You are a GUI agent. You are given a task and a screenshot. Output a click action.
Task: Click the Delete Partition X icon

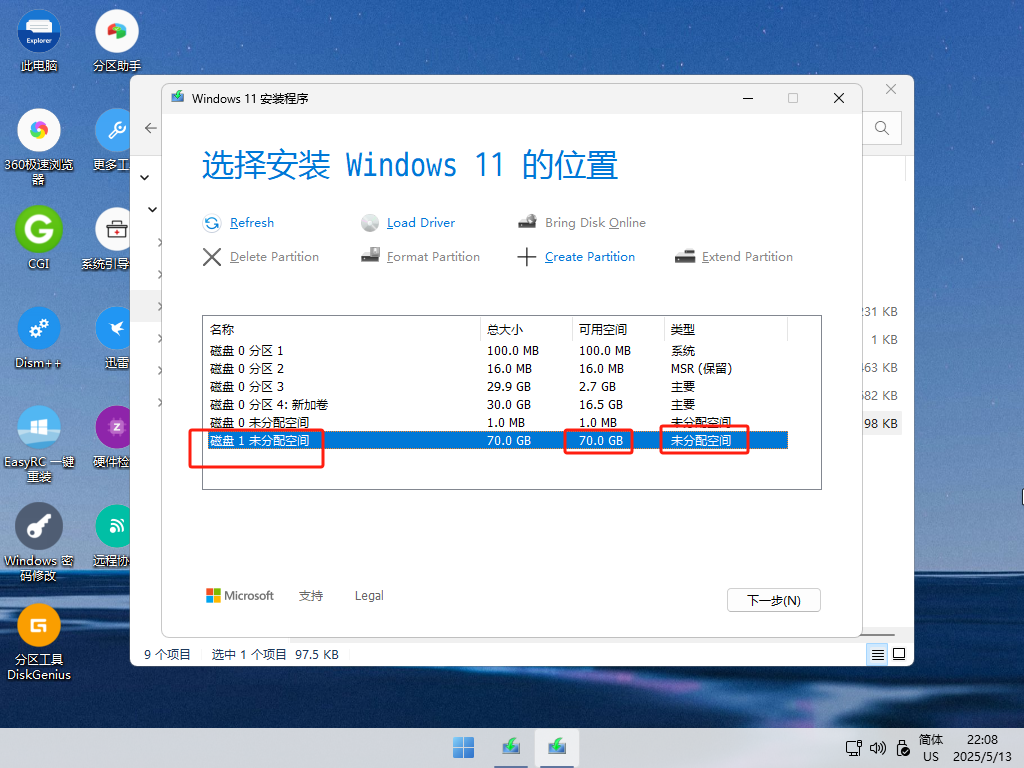coord(212,257)
